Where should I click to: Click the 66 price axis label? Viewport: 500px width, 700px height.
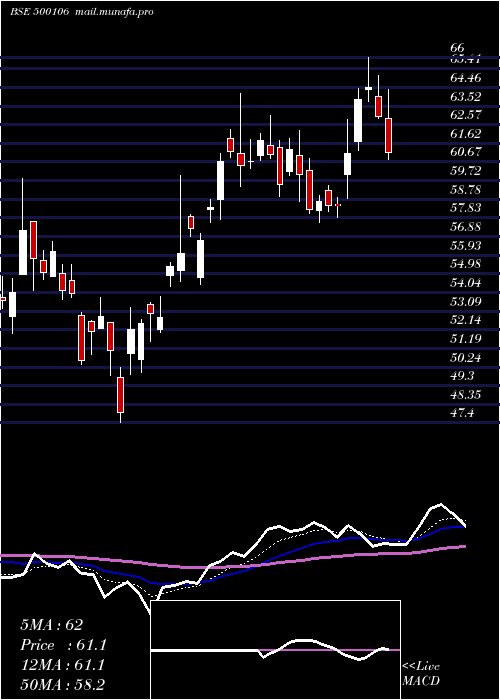coord(458,47)
